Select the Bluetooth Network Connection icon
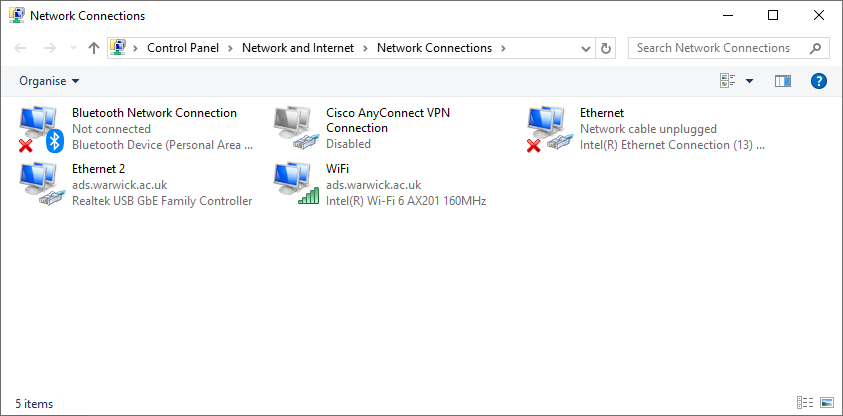The width and height of the screenshot is (843, 416). (x=40, y=129)
